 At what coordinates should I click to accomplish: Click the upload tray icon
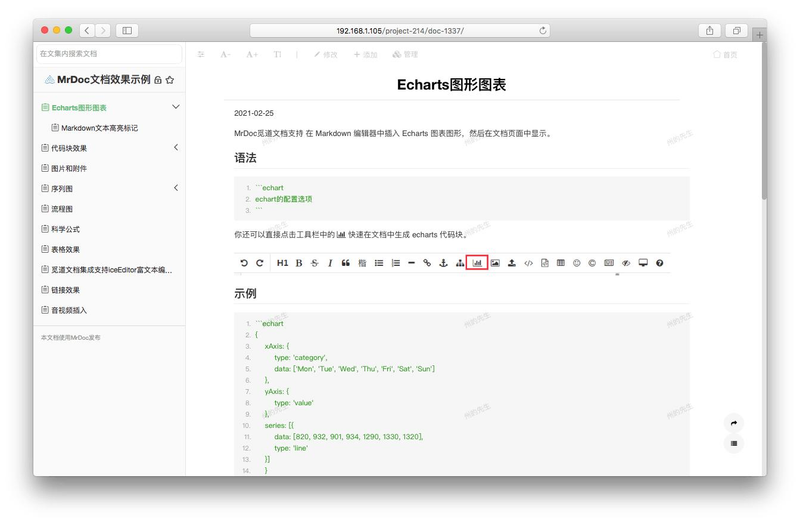pyautogui.click(x=512, y=263)
